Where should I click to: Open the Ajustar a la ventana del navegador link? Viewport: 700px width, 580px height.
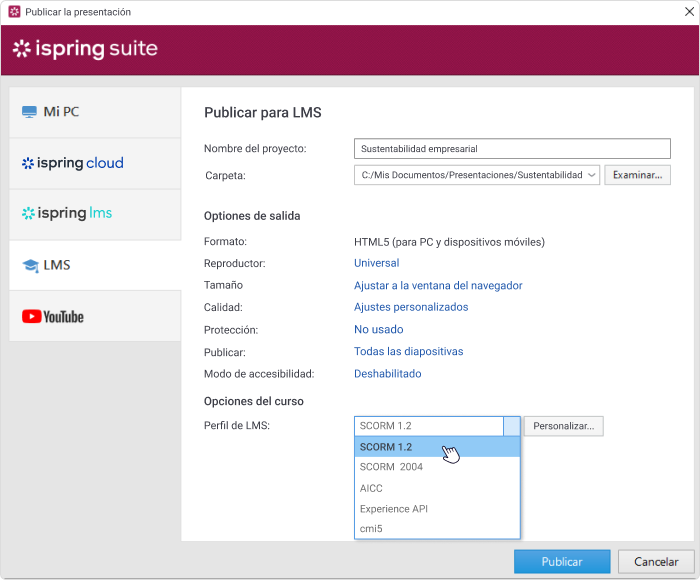(438, 285)
